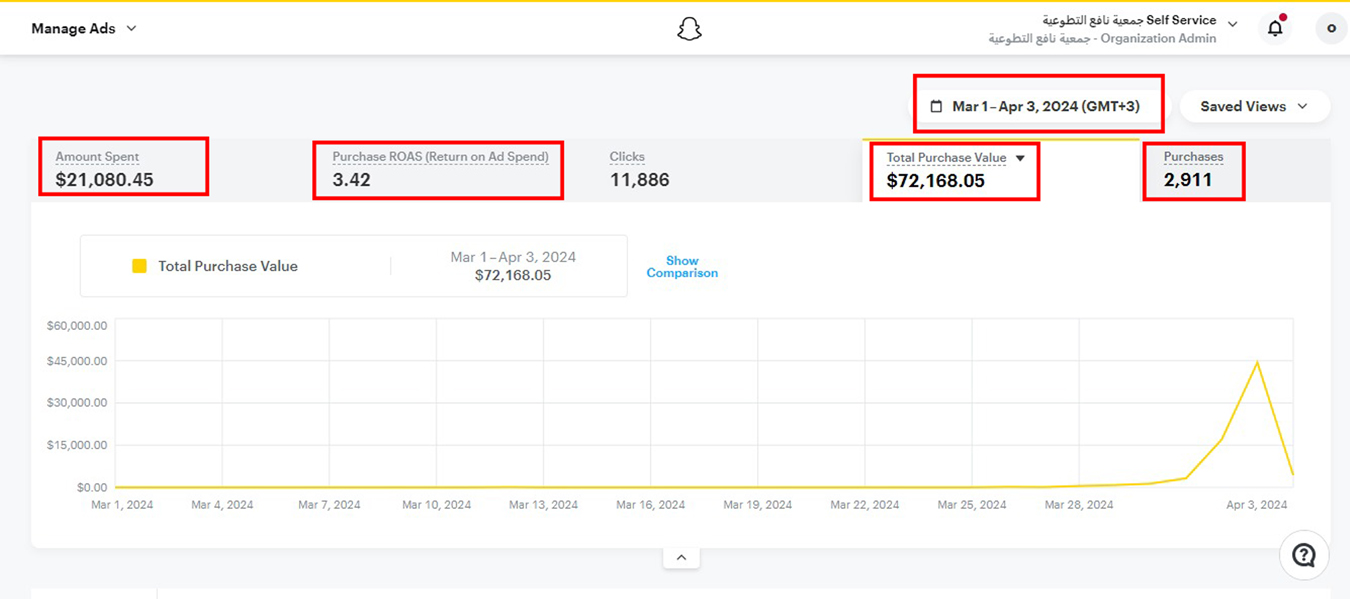1350x599 pixels.
Task: Click the Apr 3, 2024 axis label
Action: coord(1257,505)
